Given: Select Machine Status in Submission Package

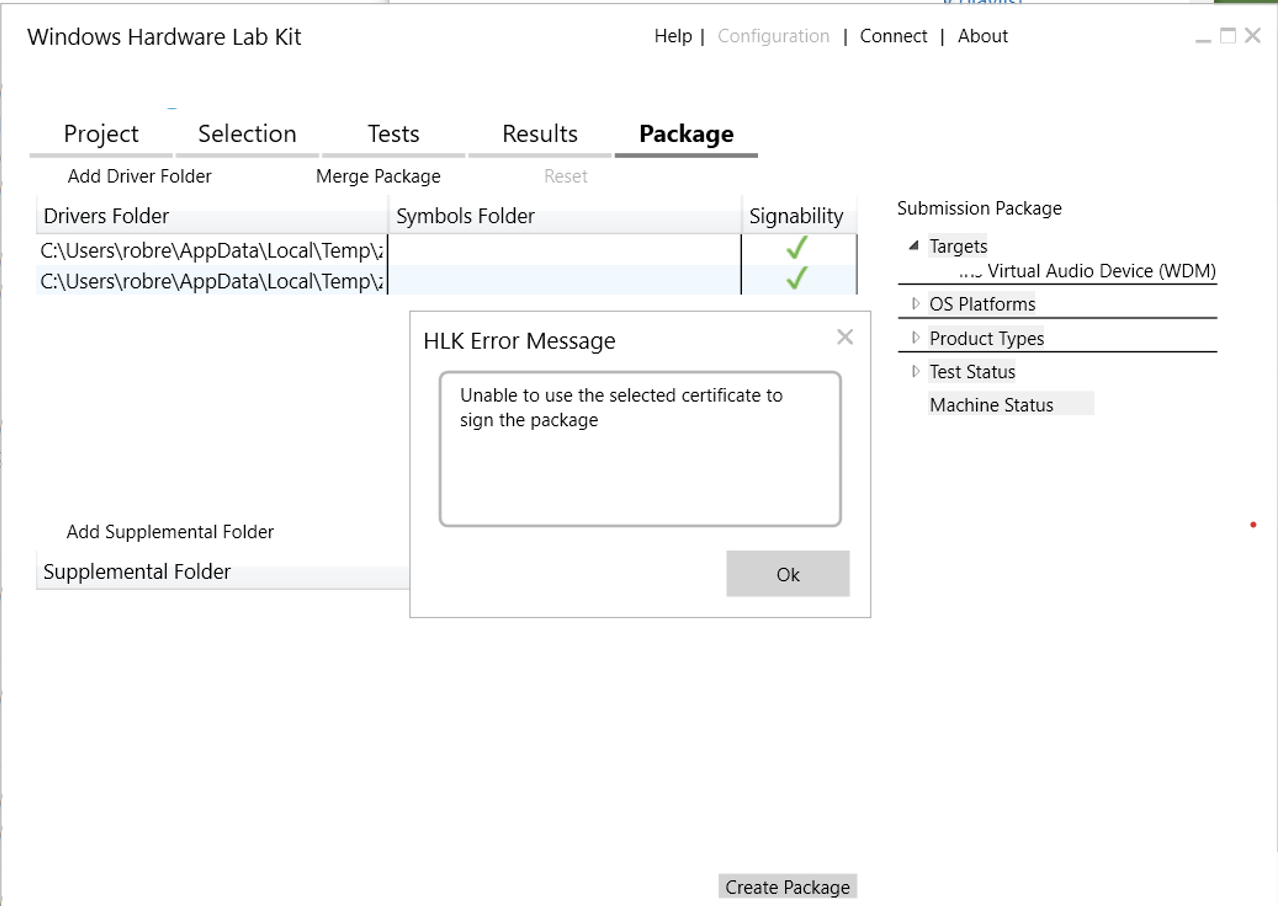Looking at the screenshot, I should pos(991,404).
